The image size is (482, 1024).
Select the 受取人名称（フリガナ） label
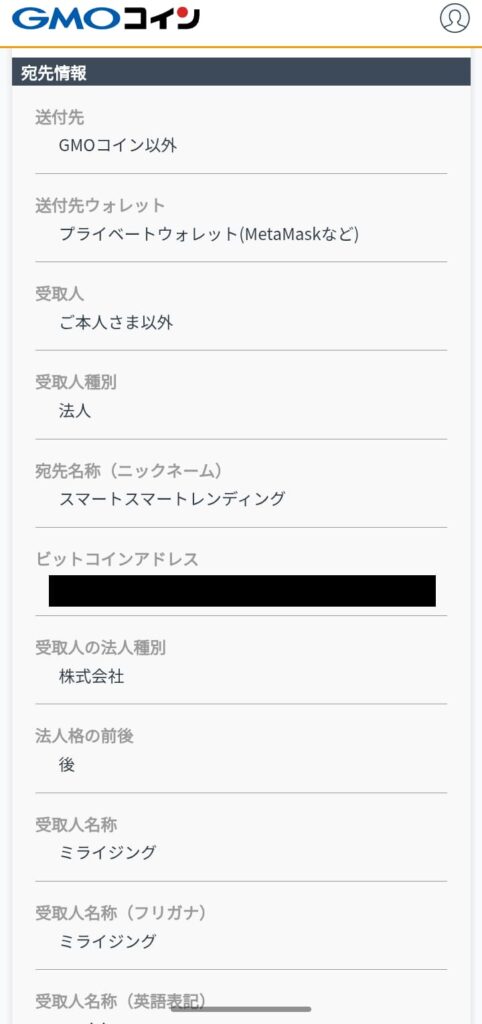[x=121, y=913]
